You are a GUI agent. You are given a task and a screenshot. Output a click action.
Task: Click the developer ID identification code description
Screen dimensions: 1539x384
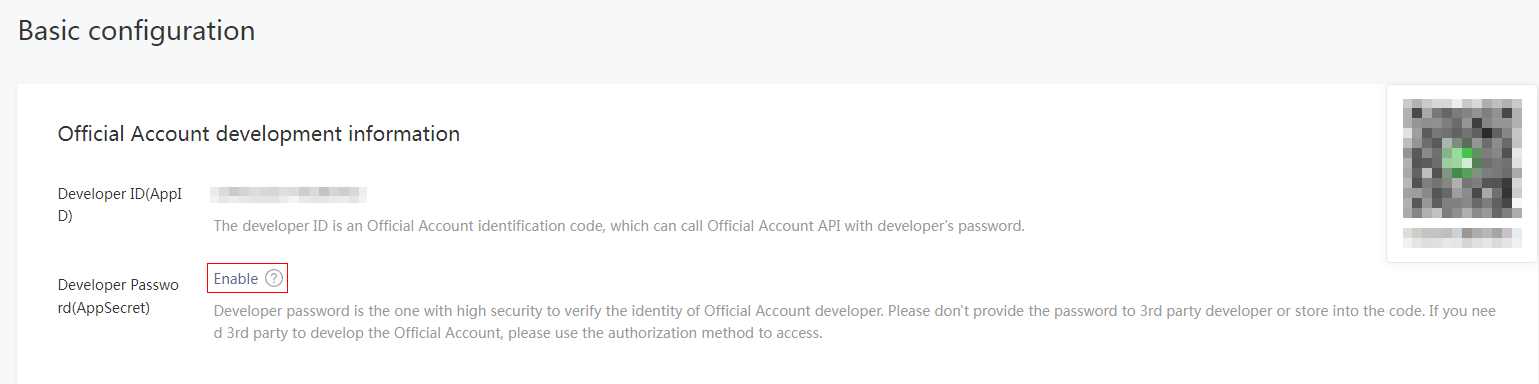pyautogui.click(x=619, y=226)
